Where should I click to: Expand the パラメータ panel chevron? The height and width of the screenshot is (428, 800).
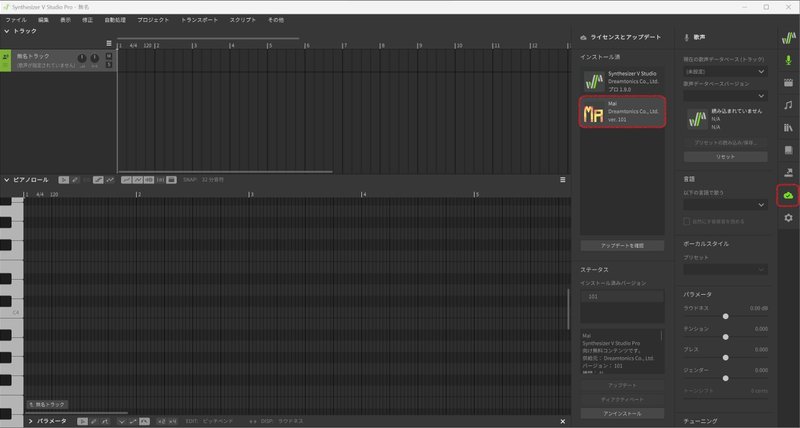click(x=30, y=421)
